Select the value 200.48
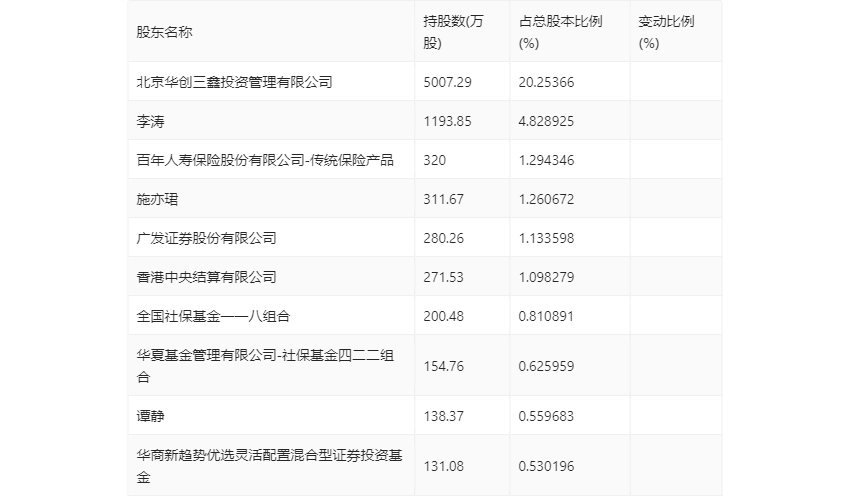 443,317
